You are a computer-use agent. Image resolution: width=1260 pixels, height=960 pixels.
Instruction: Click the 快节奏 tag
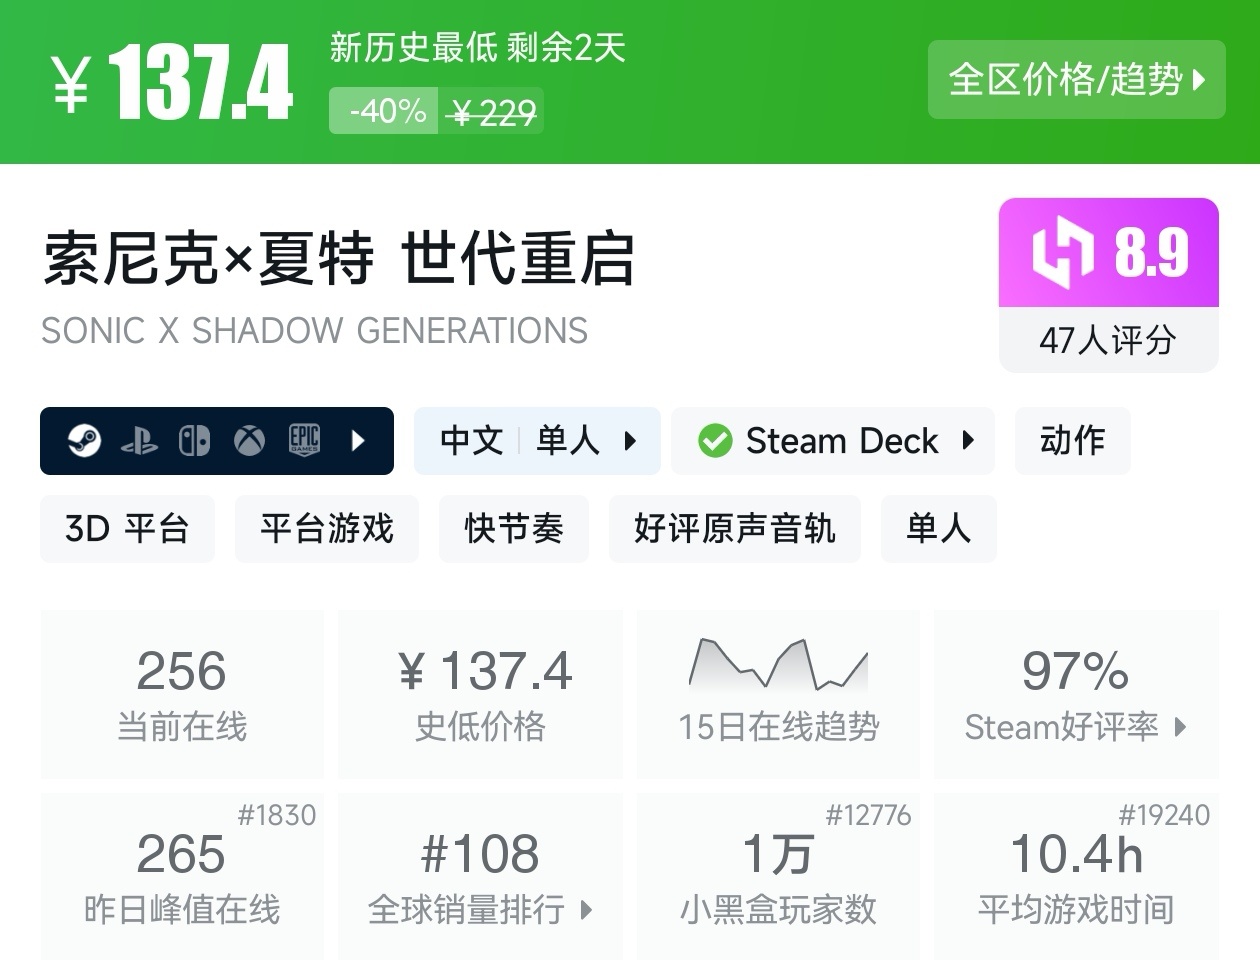[514, 528]
